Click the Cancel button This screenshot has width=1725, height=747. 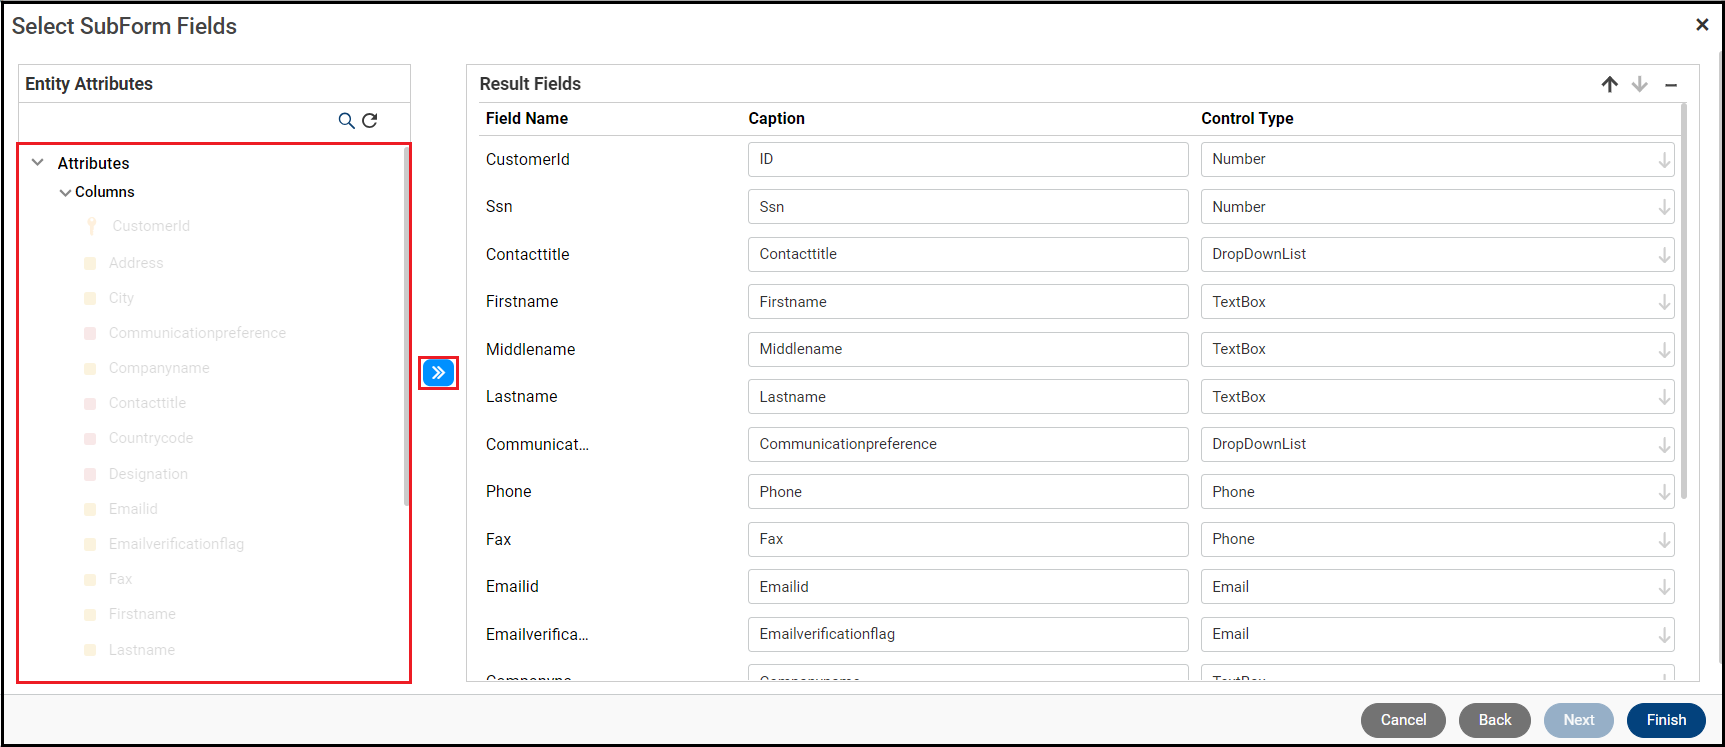[x=1403, y=720]
